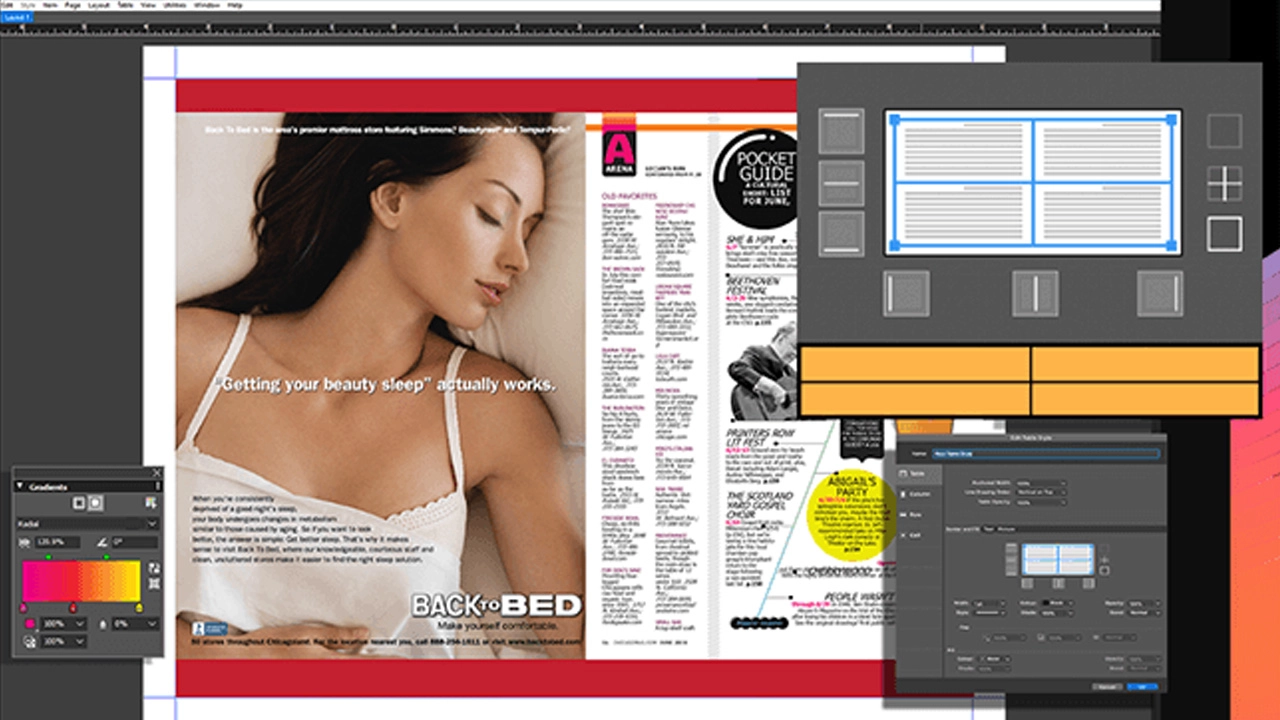Select the first green midpoint marker above the gradient

point(49,557)
